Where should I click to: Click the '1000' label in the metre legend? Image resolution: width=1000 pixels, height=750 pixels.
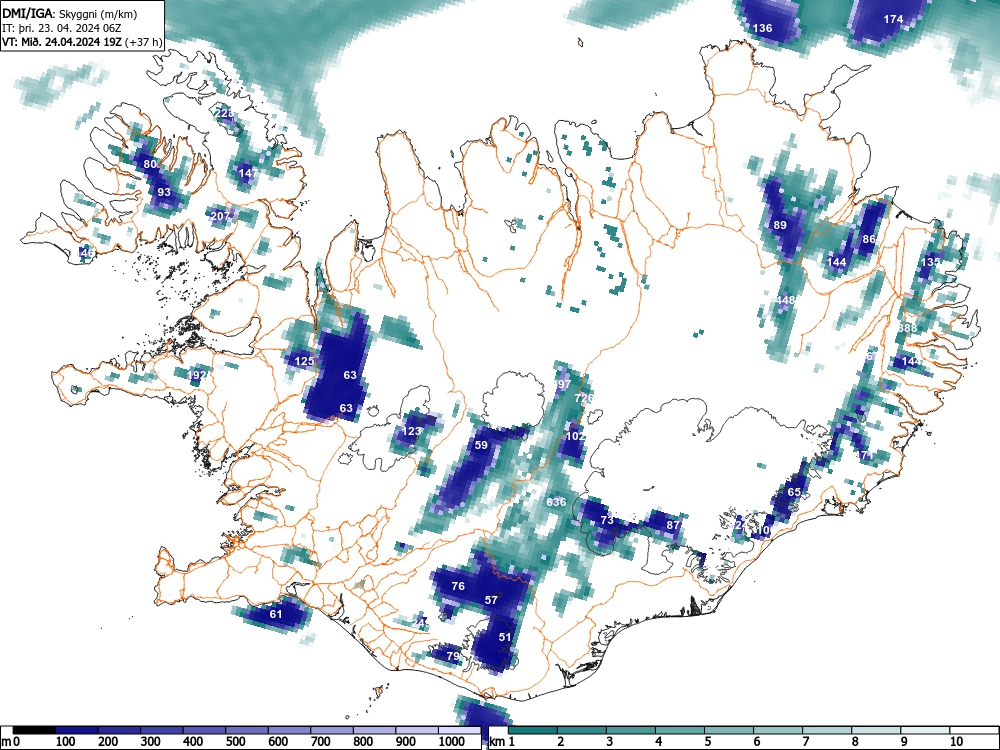click(x=452, y=741)
